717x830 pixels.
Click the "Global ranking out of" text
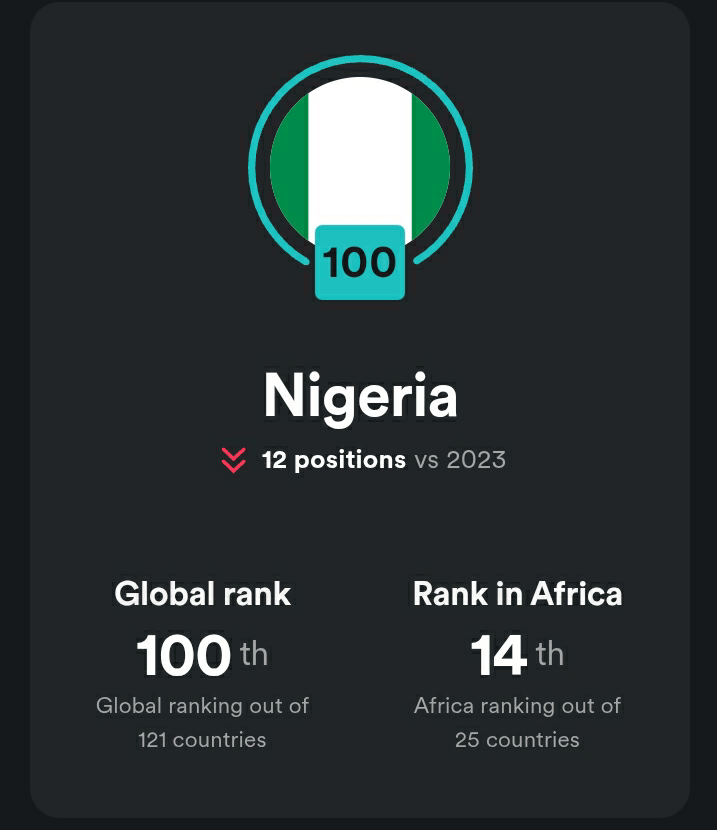coord(203,706)
